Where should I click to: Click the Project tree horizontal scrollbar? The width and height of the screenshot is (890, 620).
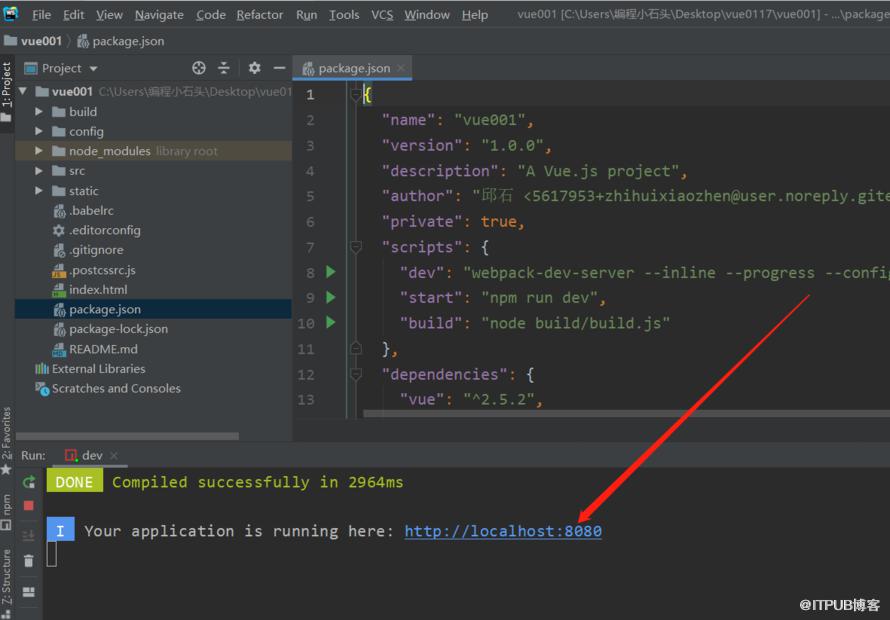(x=127, y=436)
